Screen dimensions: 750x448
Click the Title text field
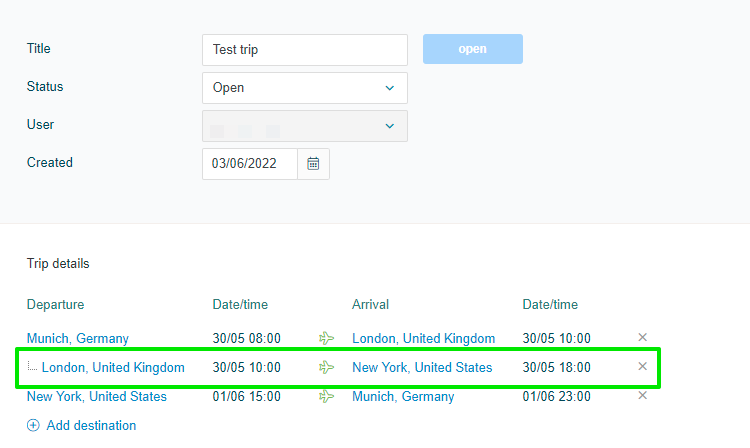click(x=304, y=50)
